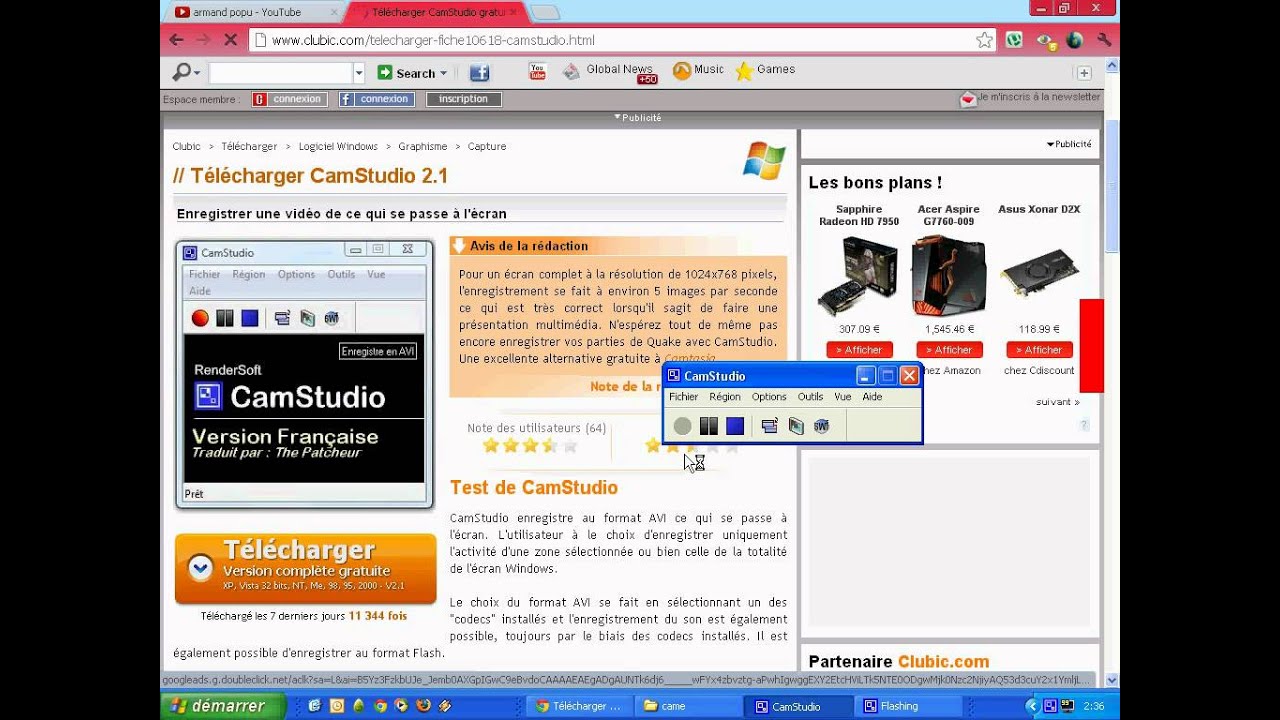This screenshot has width=1280, height=720.
Task: Click the YouTube icon in the toolbar
Action: tap(538, 71)
